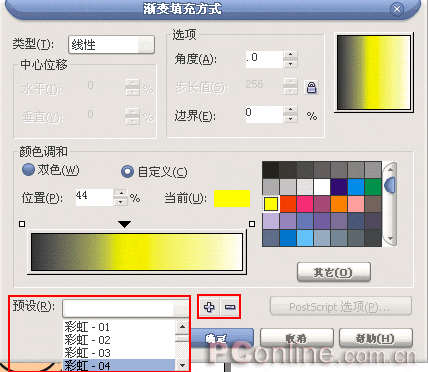Click the 帮助(H) help button

tap(376, 339)
